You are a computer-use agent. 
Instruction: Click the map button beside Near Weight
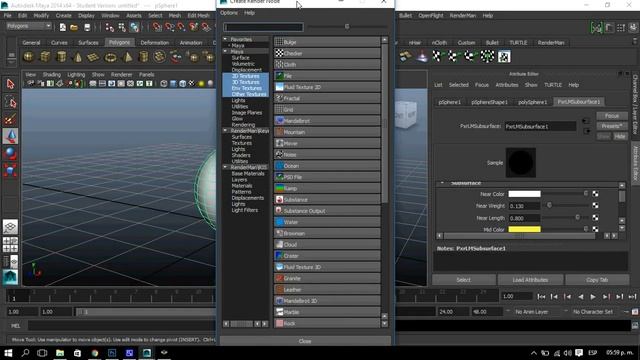(x=596, y=206)
